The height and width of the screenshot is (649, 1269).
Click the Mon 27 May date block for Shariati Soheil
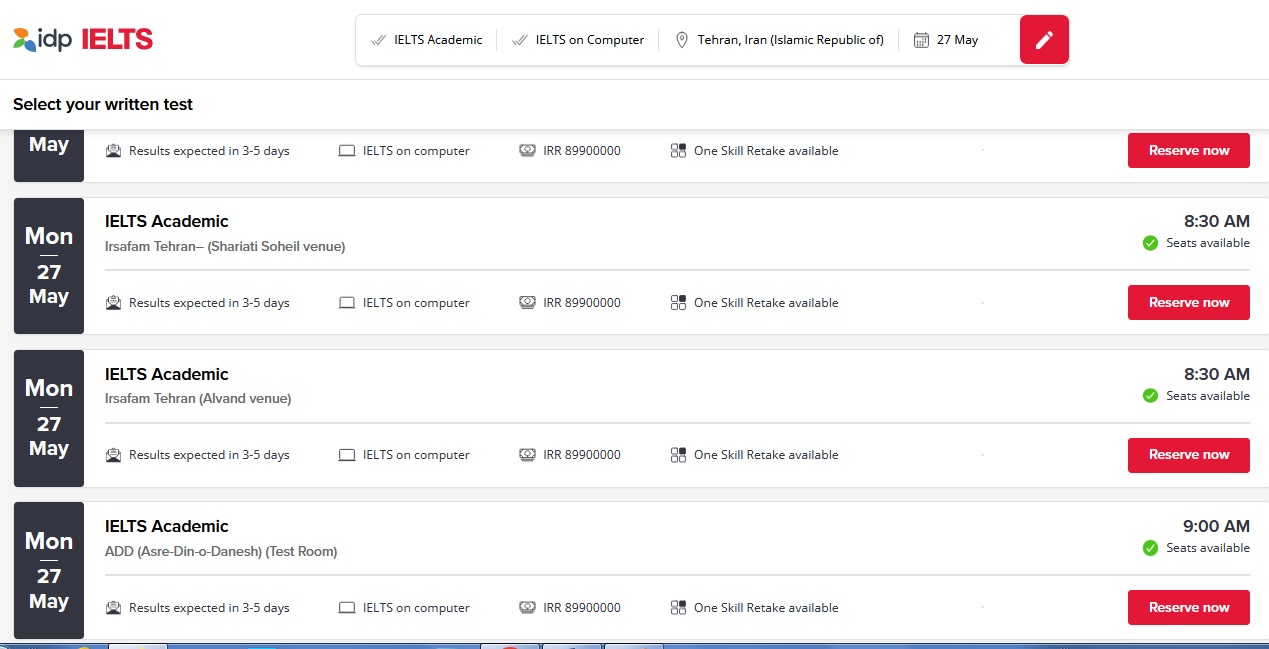pyautogui.click(x=49, y=266)
